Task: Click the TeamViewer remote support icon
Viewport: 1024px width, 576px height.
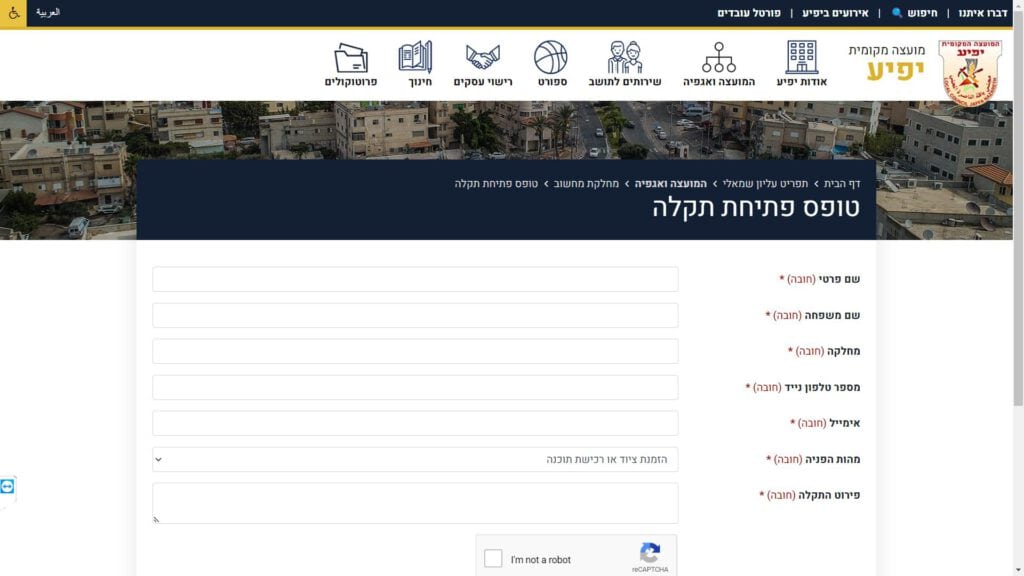Action: point(8,487)
